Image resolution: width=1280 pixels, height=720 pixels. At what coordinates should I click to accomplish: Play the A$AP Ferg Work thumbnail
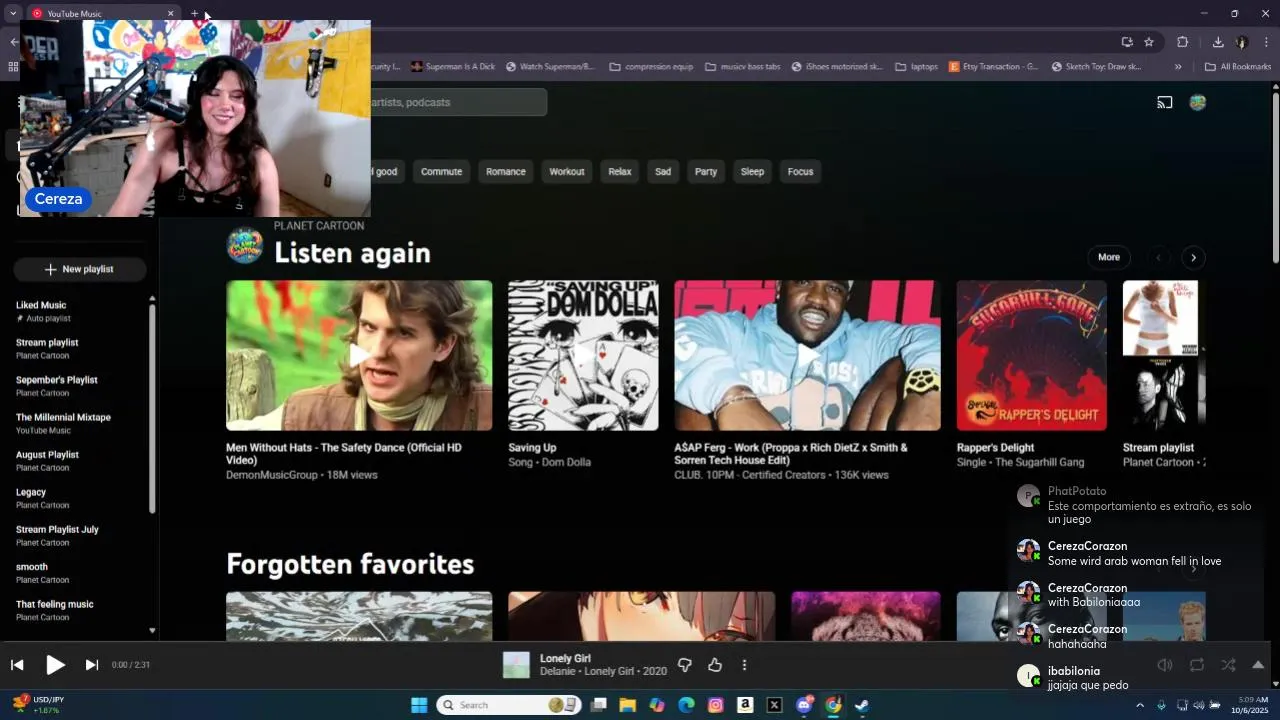(807, 355)
